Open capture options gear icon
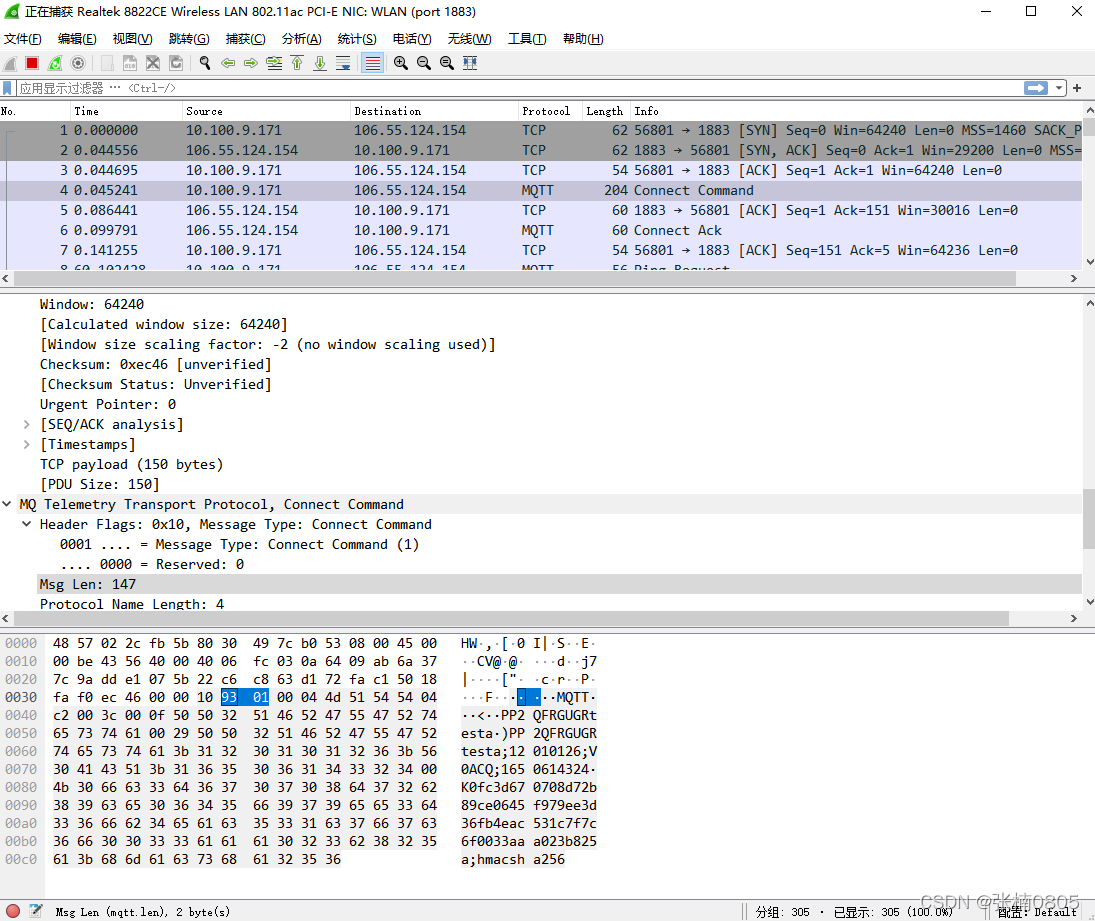The image size is (1095, 921). (78, 63)
